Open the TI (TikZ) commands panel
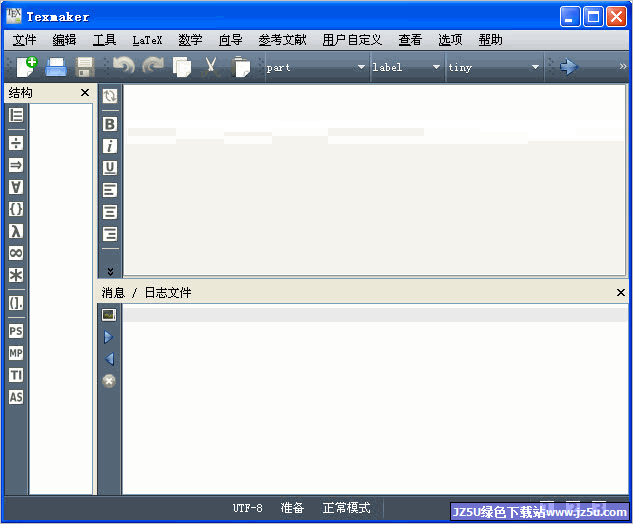This screenshot has height=524, width=633. point(16,375)
